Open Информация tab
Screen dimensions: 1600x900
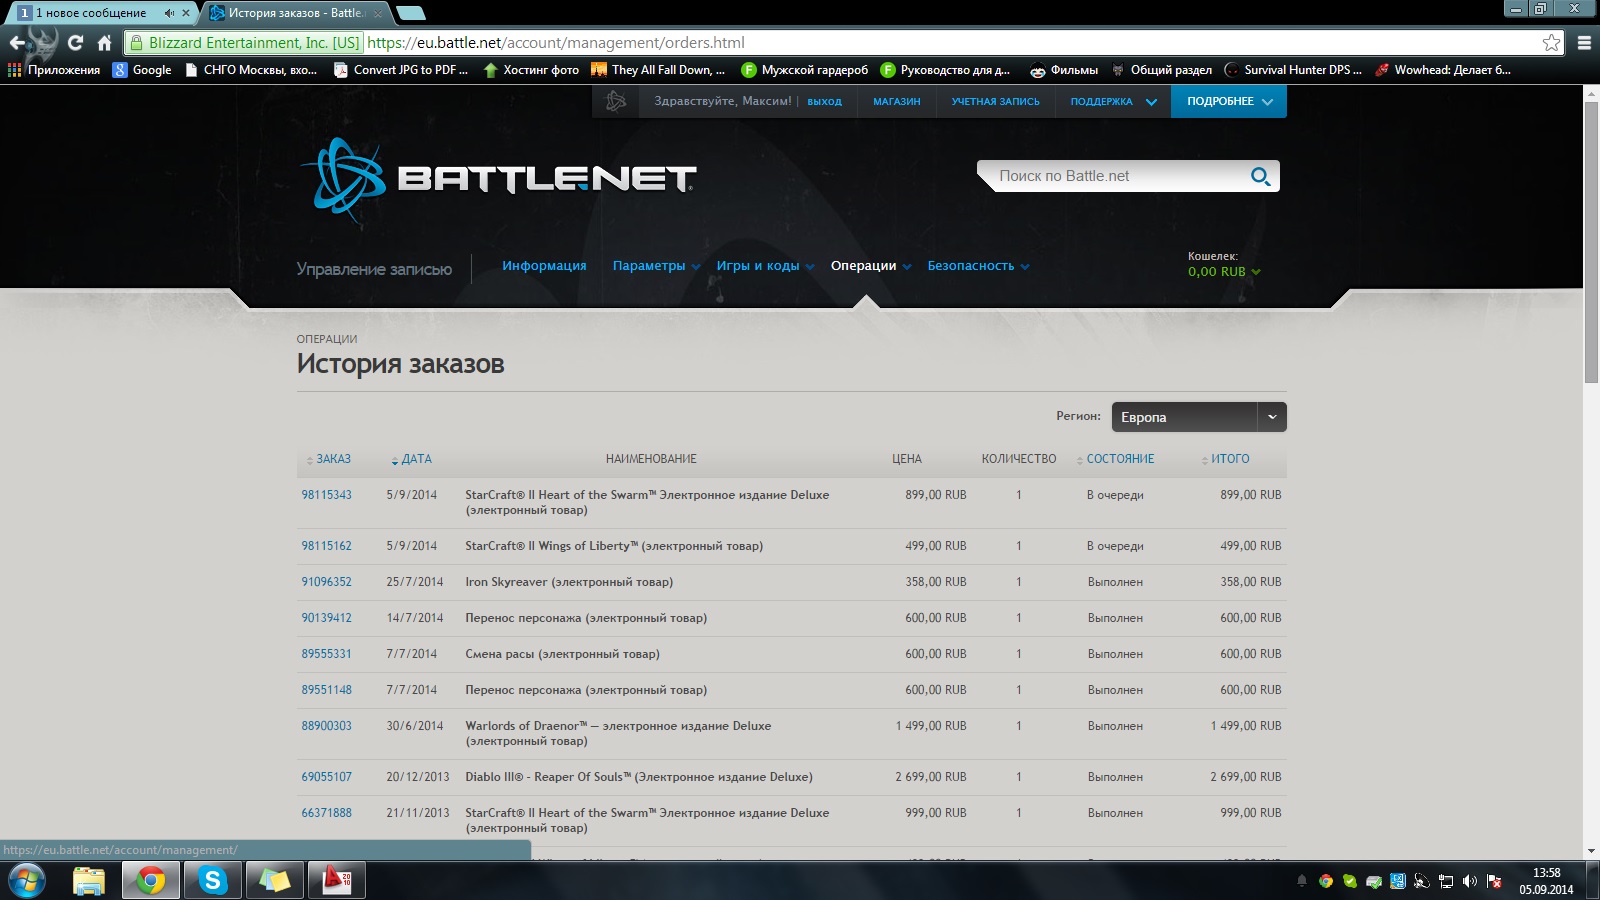(x=544, y=266)
